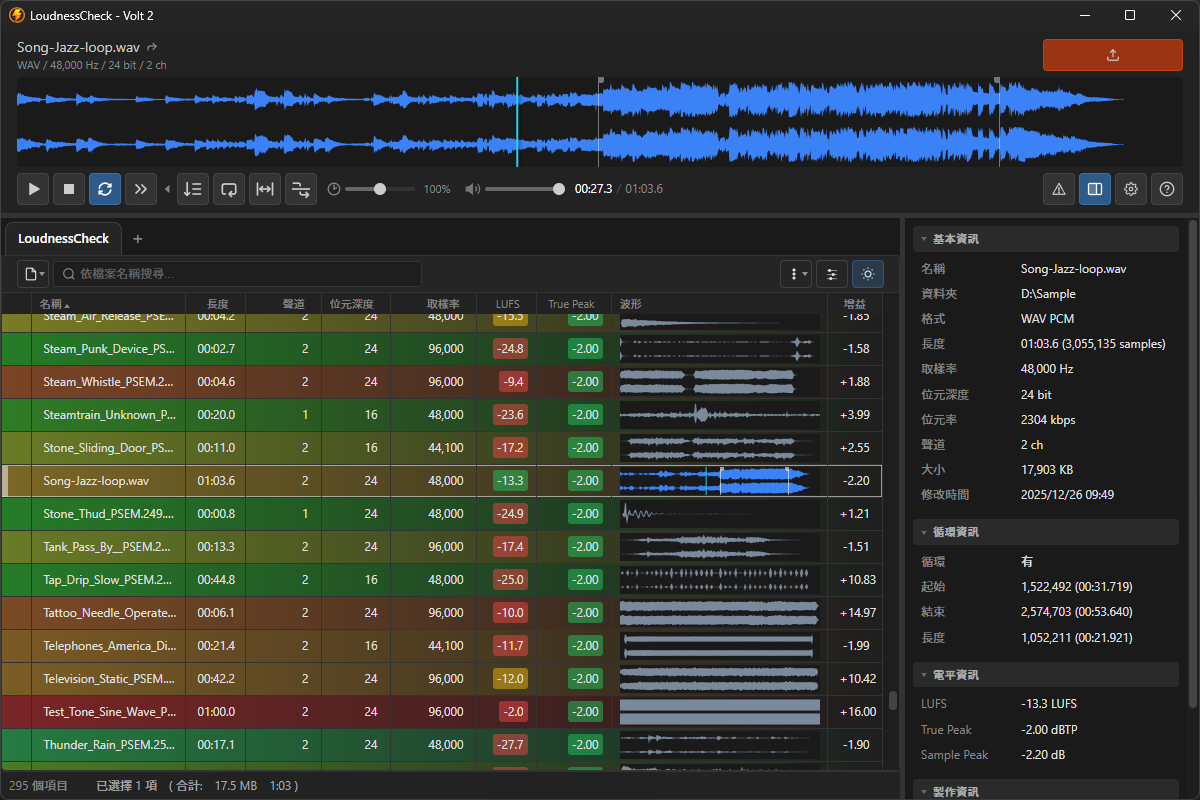
Task: Select the Tank_Pass_By row
Action: 442,547
